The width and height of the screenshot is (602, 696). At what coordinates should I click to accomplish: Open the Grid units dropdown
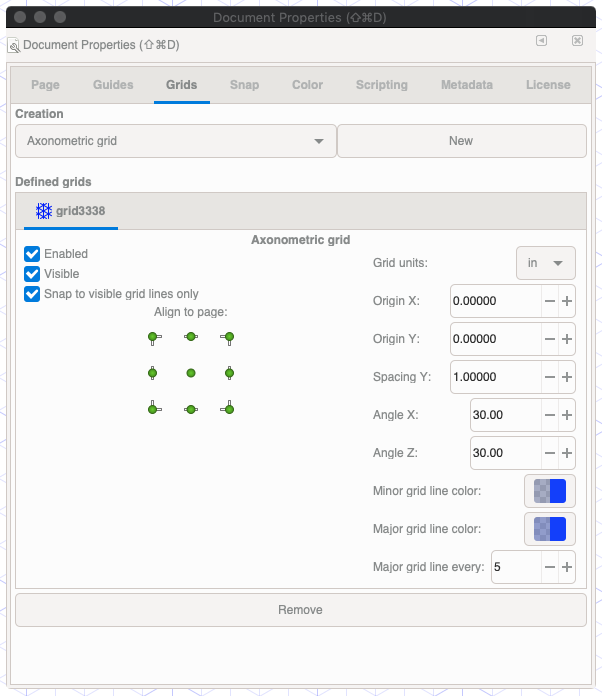pyautogui.click(x=545, y=263)
